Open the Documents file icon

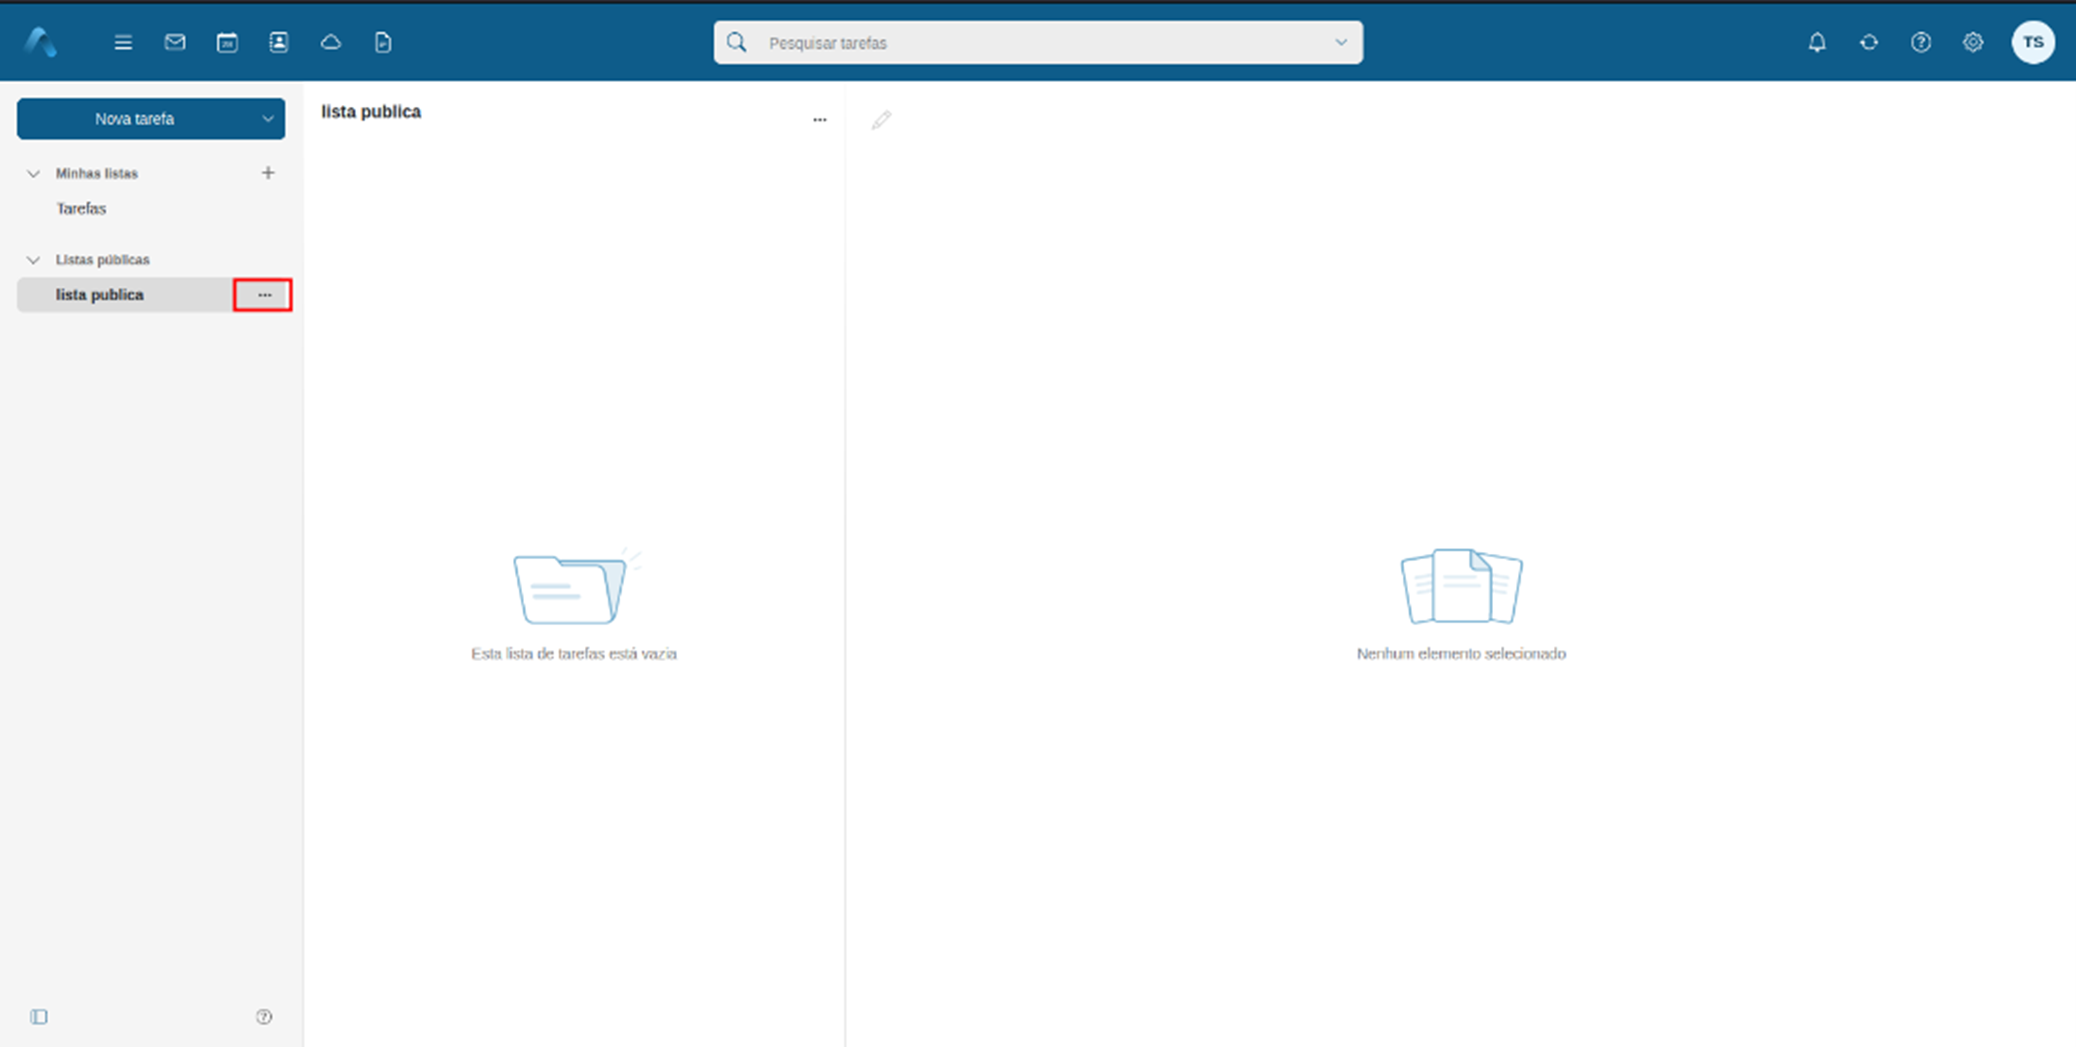click(383, 42)
